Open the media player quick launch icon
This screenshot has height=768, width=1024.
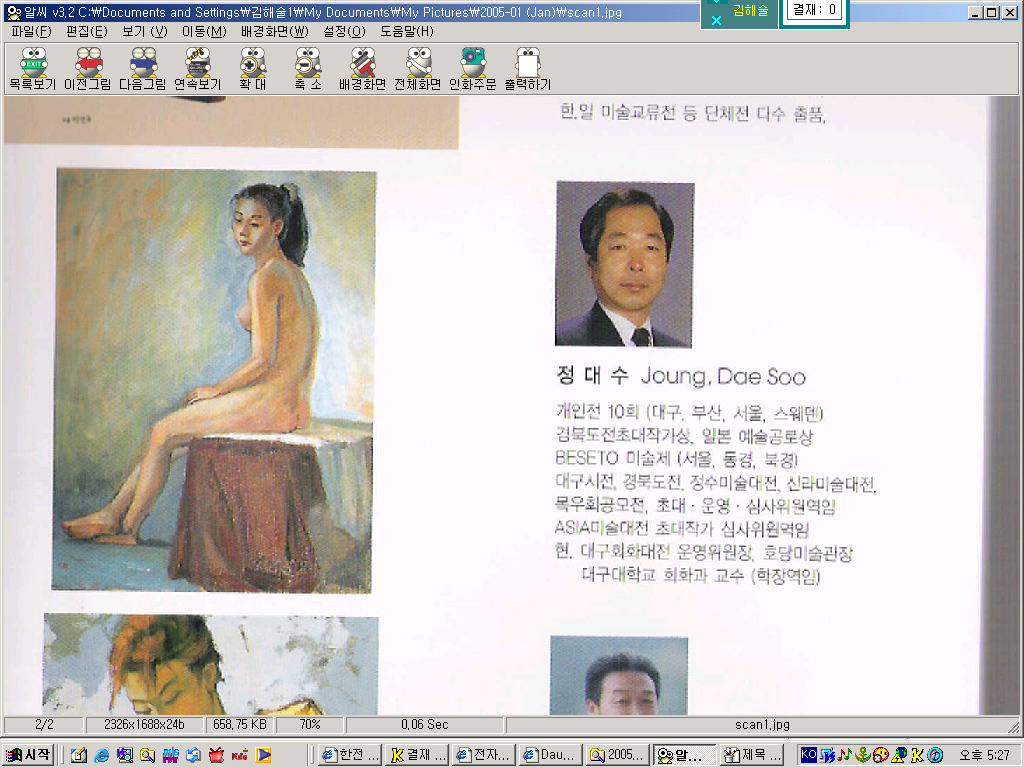pos(263,756)
